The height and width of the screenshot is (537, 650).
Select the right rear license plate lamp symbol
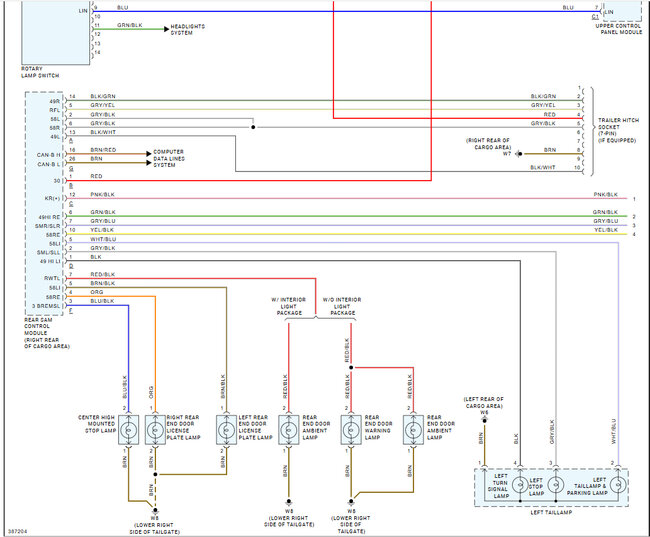[x=155, y=430]
